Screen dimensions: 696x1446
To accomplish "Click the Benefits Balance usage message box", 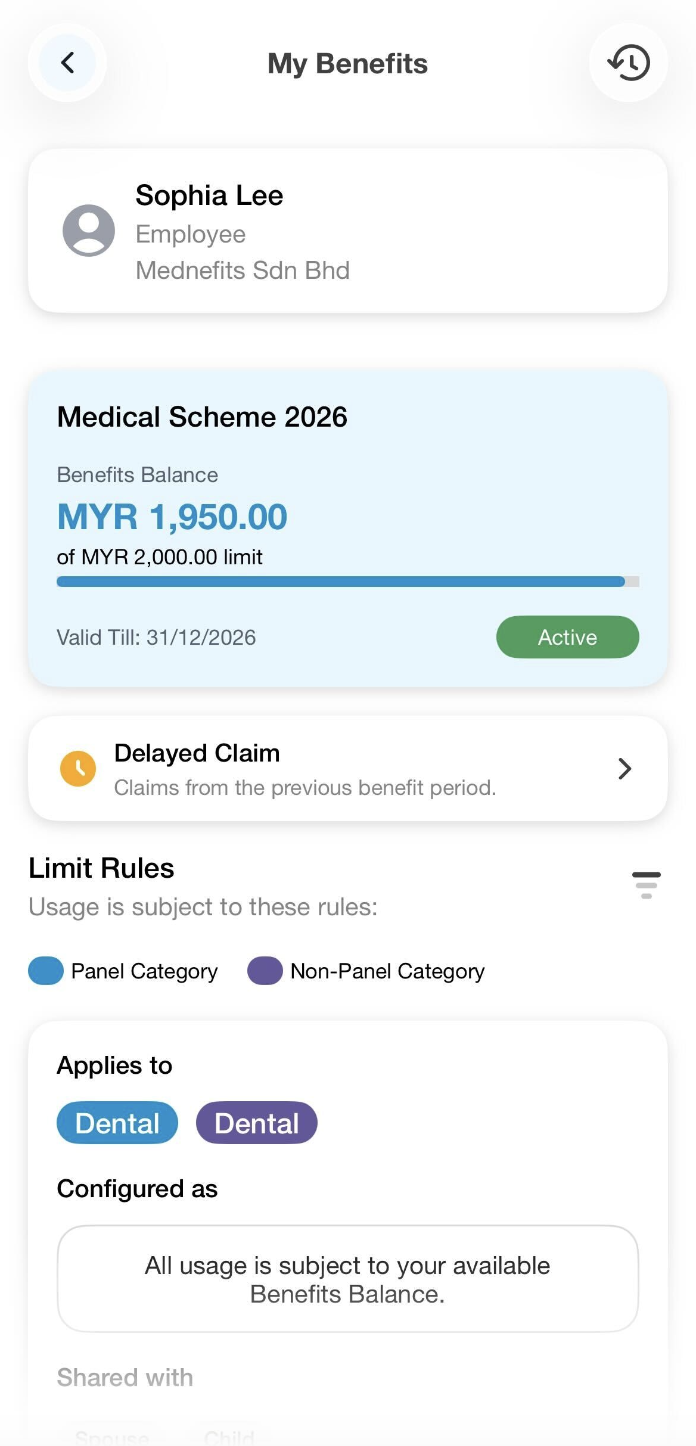I will tap(347, 1279).
